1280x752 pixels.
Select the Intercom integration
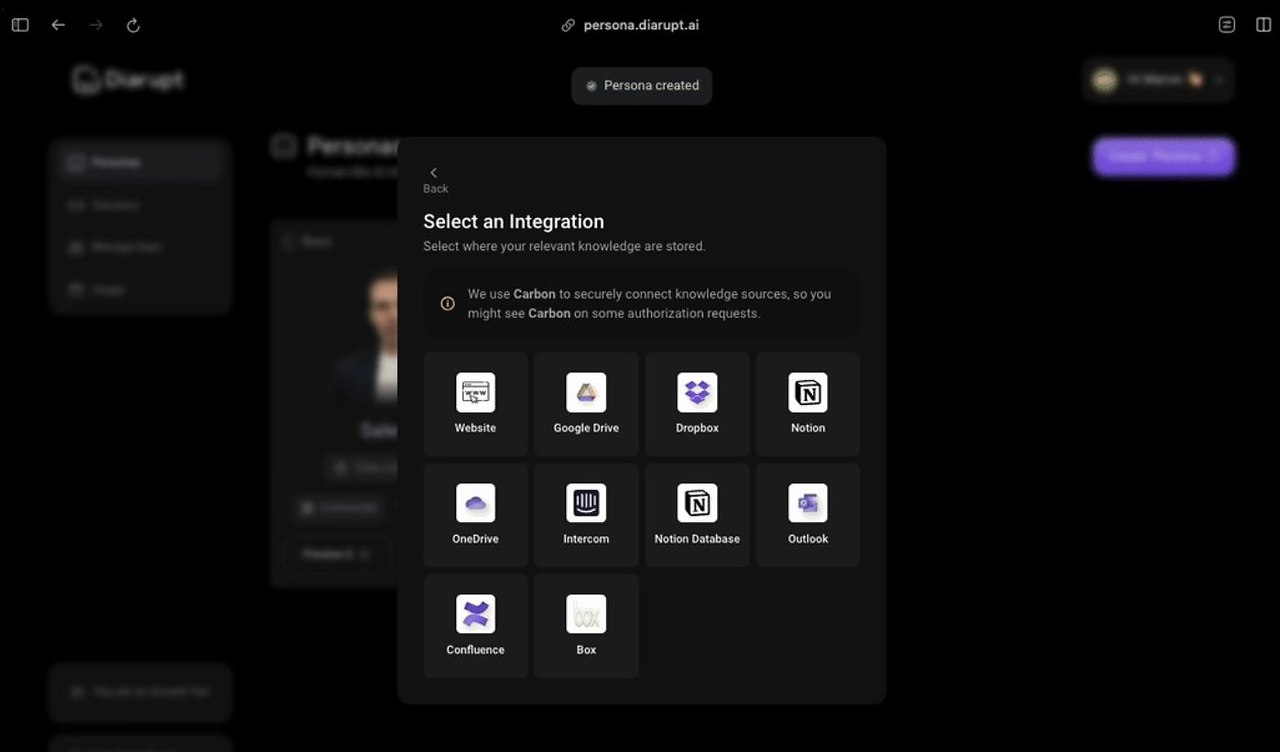pos(586,515)
